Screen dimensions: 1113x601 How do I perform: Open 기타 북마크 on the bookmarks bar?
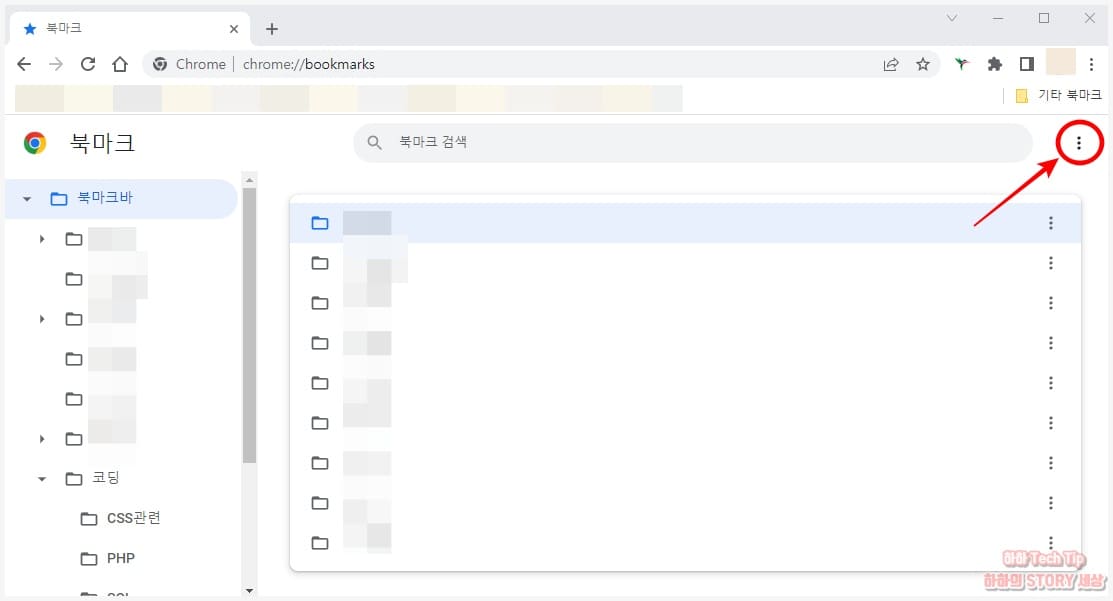coord(1056,95)
